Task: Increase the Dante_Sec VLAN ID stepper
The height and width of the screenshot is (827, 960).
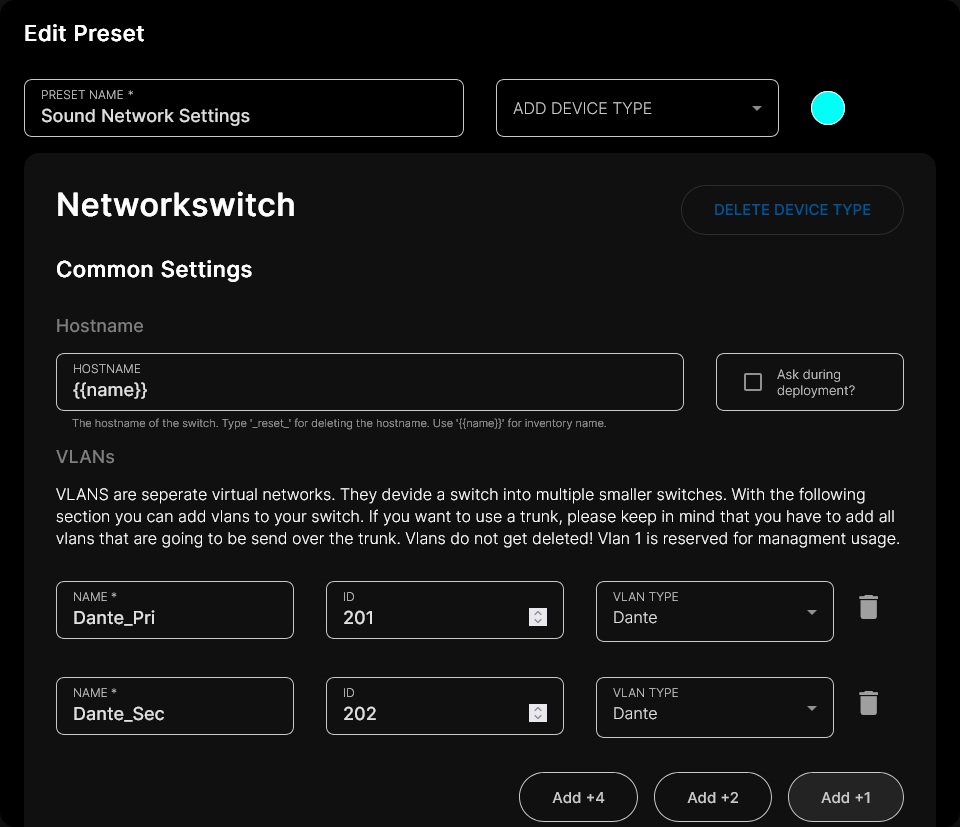Action: pos(538,709)
